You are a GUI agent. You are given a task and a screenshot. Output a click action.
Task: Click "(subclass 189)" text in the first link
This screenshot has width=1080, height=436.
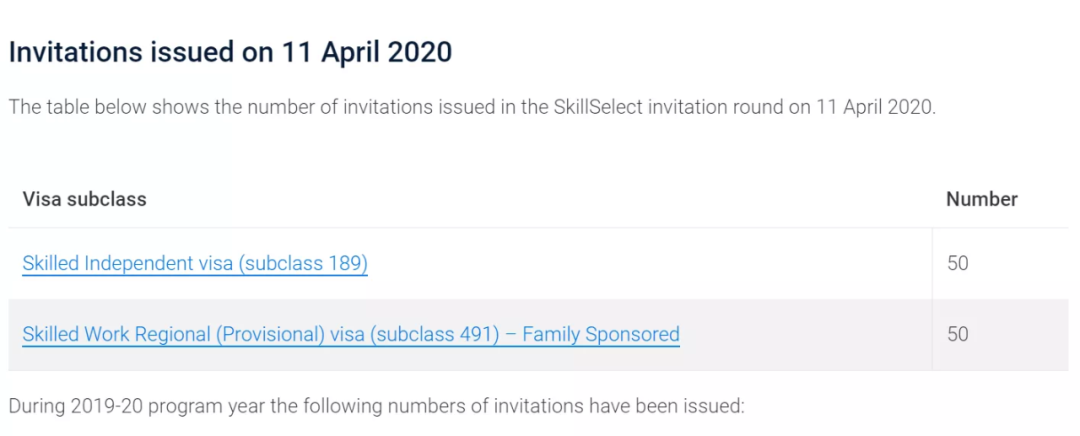click(x=302, y=264)
